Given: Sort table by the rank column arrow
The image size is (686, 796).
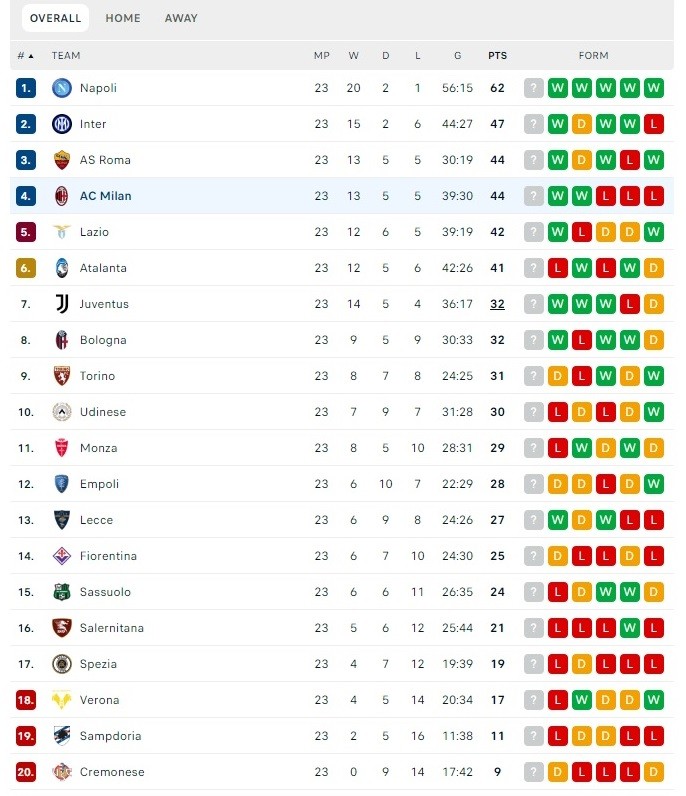Looking at the screenshot, I should [x=31, y=56].
